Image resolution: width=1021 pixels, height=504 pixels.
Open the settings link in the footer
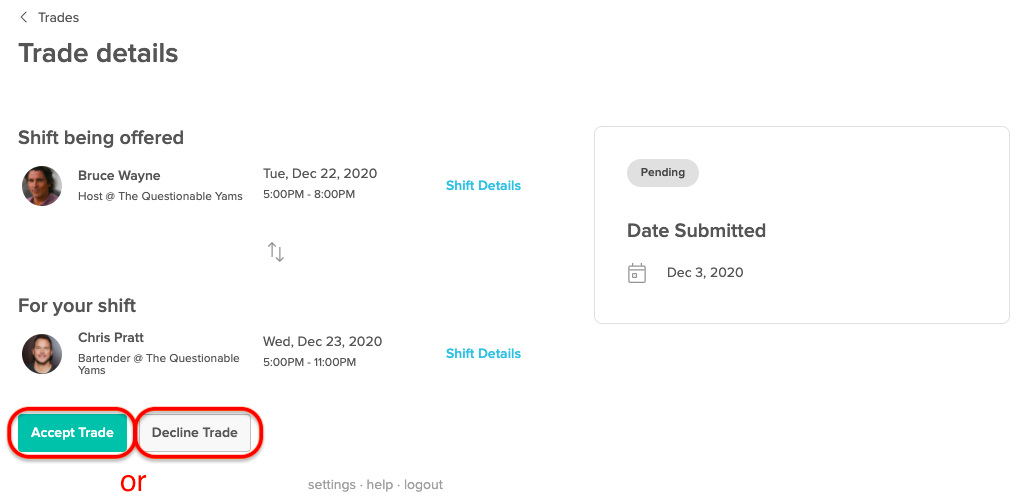331,485
